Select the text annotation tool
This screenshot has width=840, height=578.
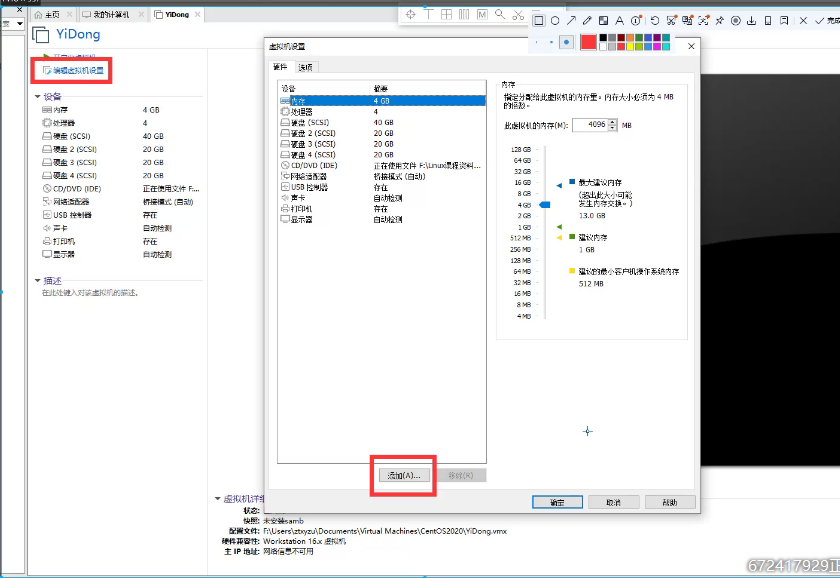(x=619, y=21)
